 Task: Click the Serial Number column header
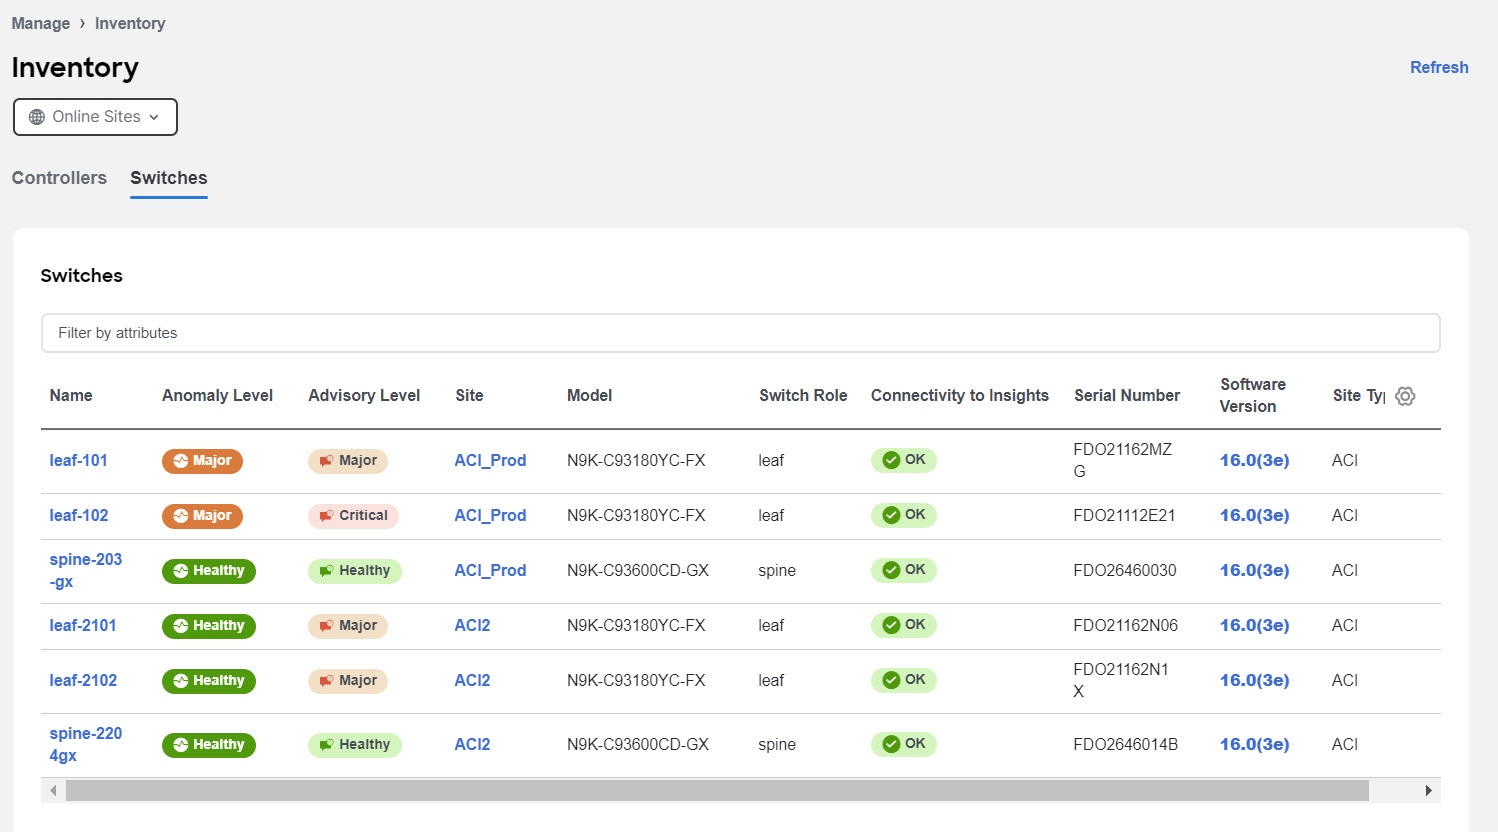(x=1127, y=396)
